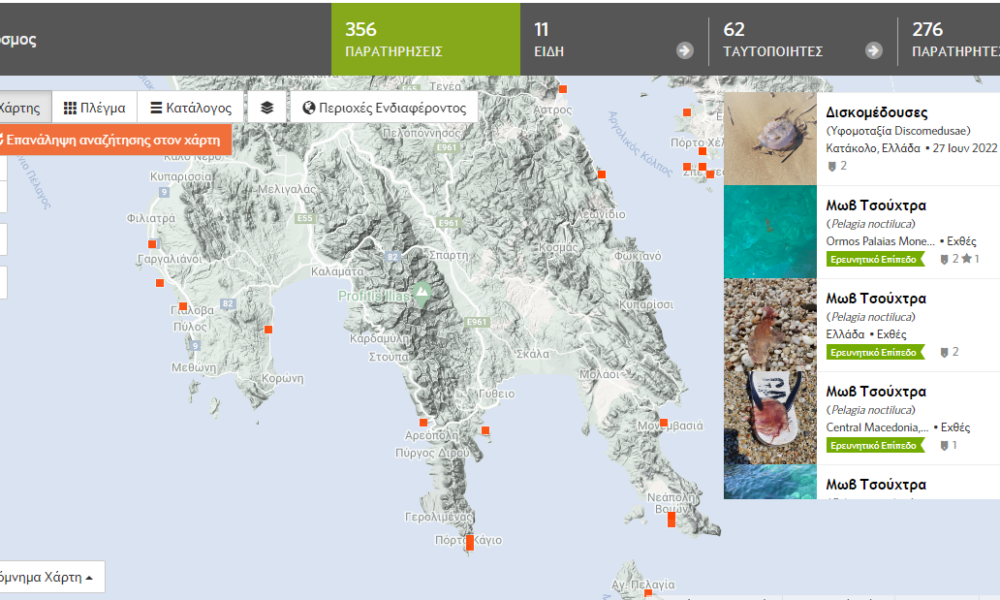Viewport: 1000px width, 600px height.
Task: Open the map layers icon button
Action: tap(267, 108)
